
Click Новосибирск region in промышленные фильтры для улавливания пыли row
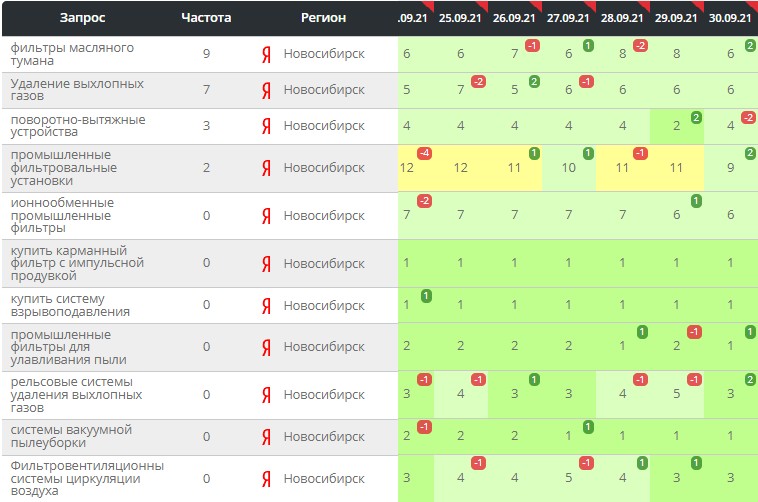[324, 347]
